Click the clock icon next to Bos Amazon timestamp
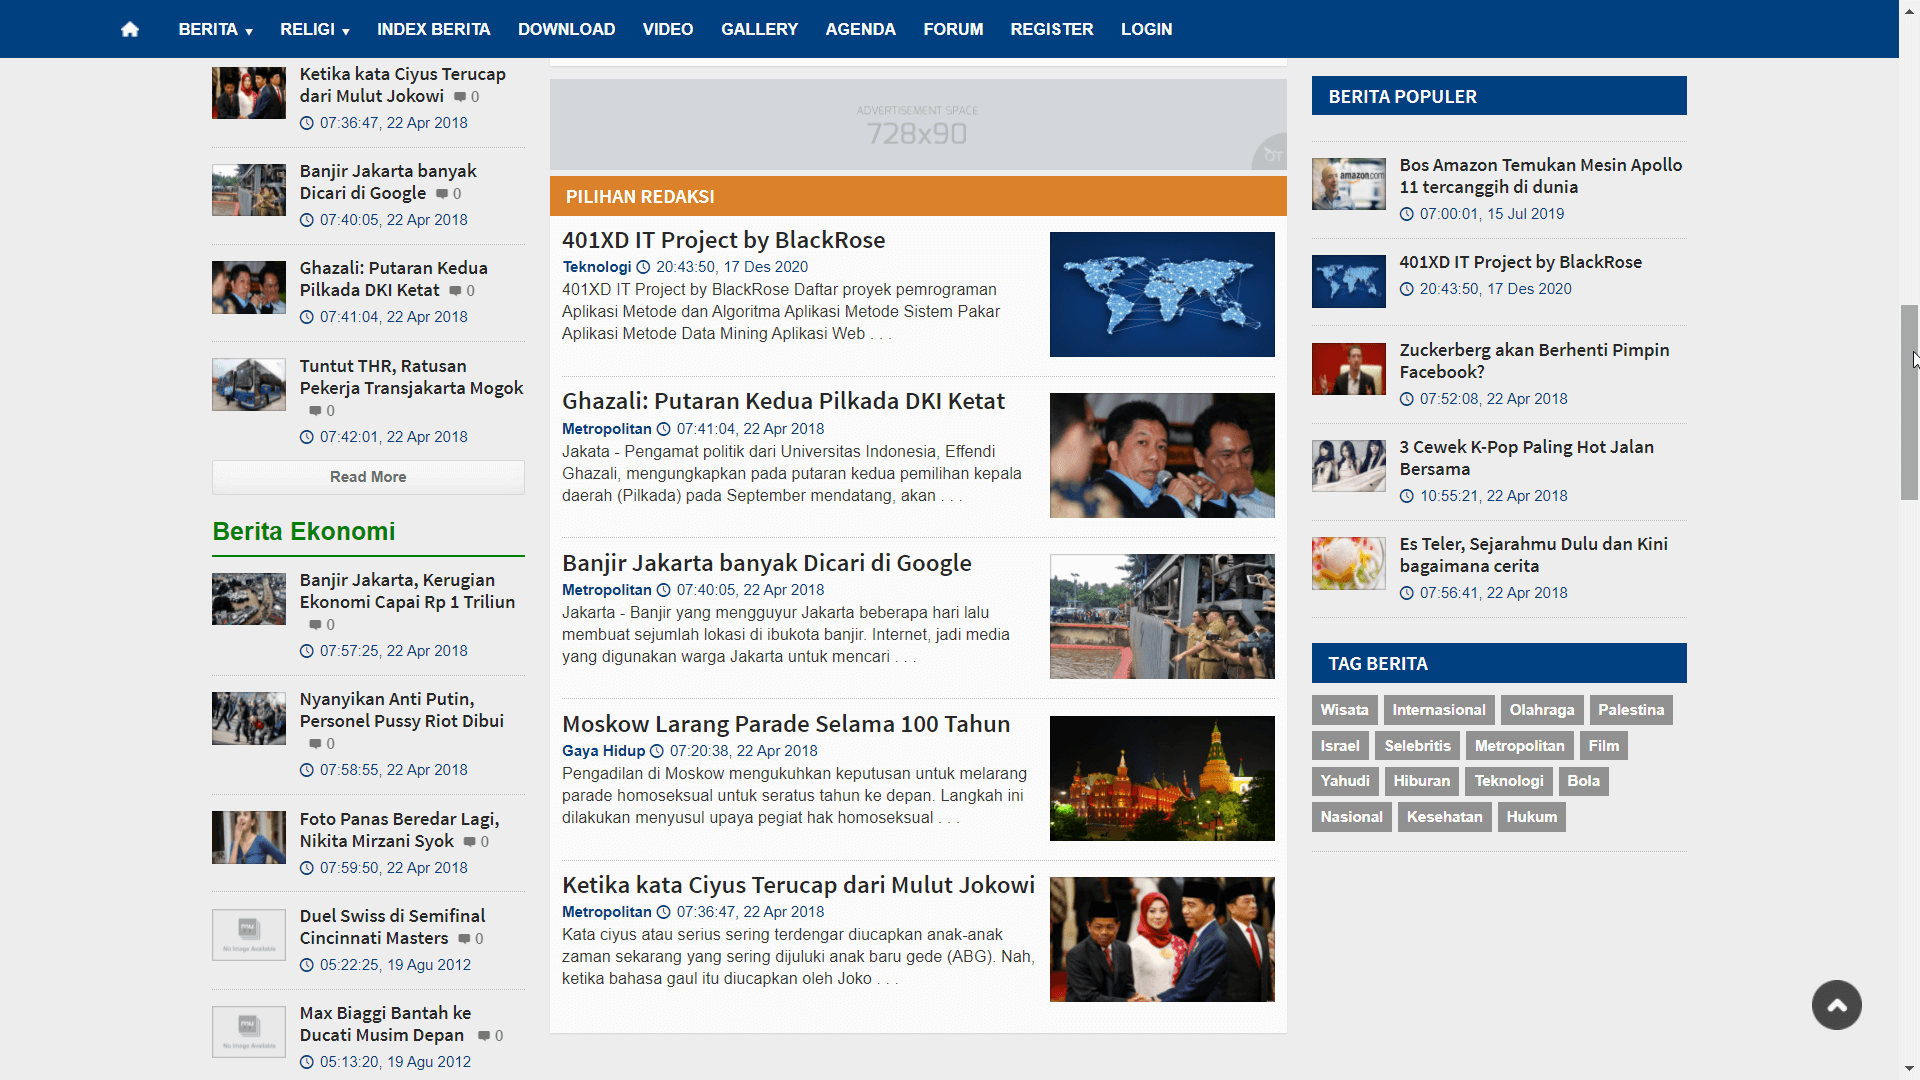The image size is (1920, 1080). point(1407,213)
